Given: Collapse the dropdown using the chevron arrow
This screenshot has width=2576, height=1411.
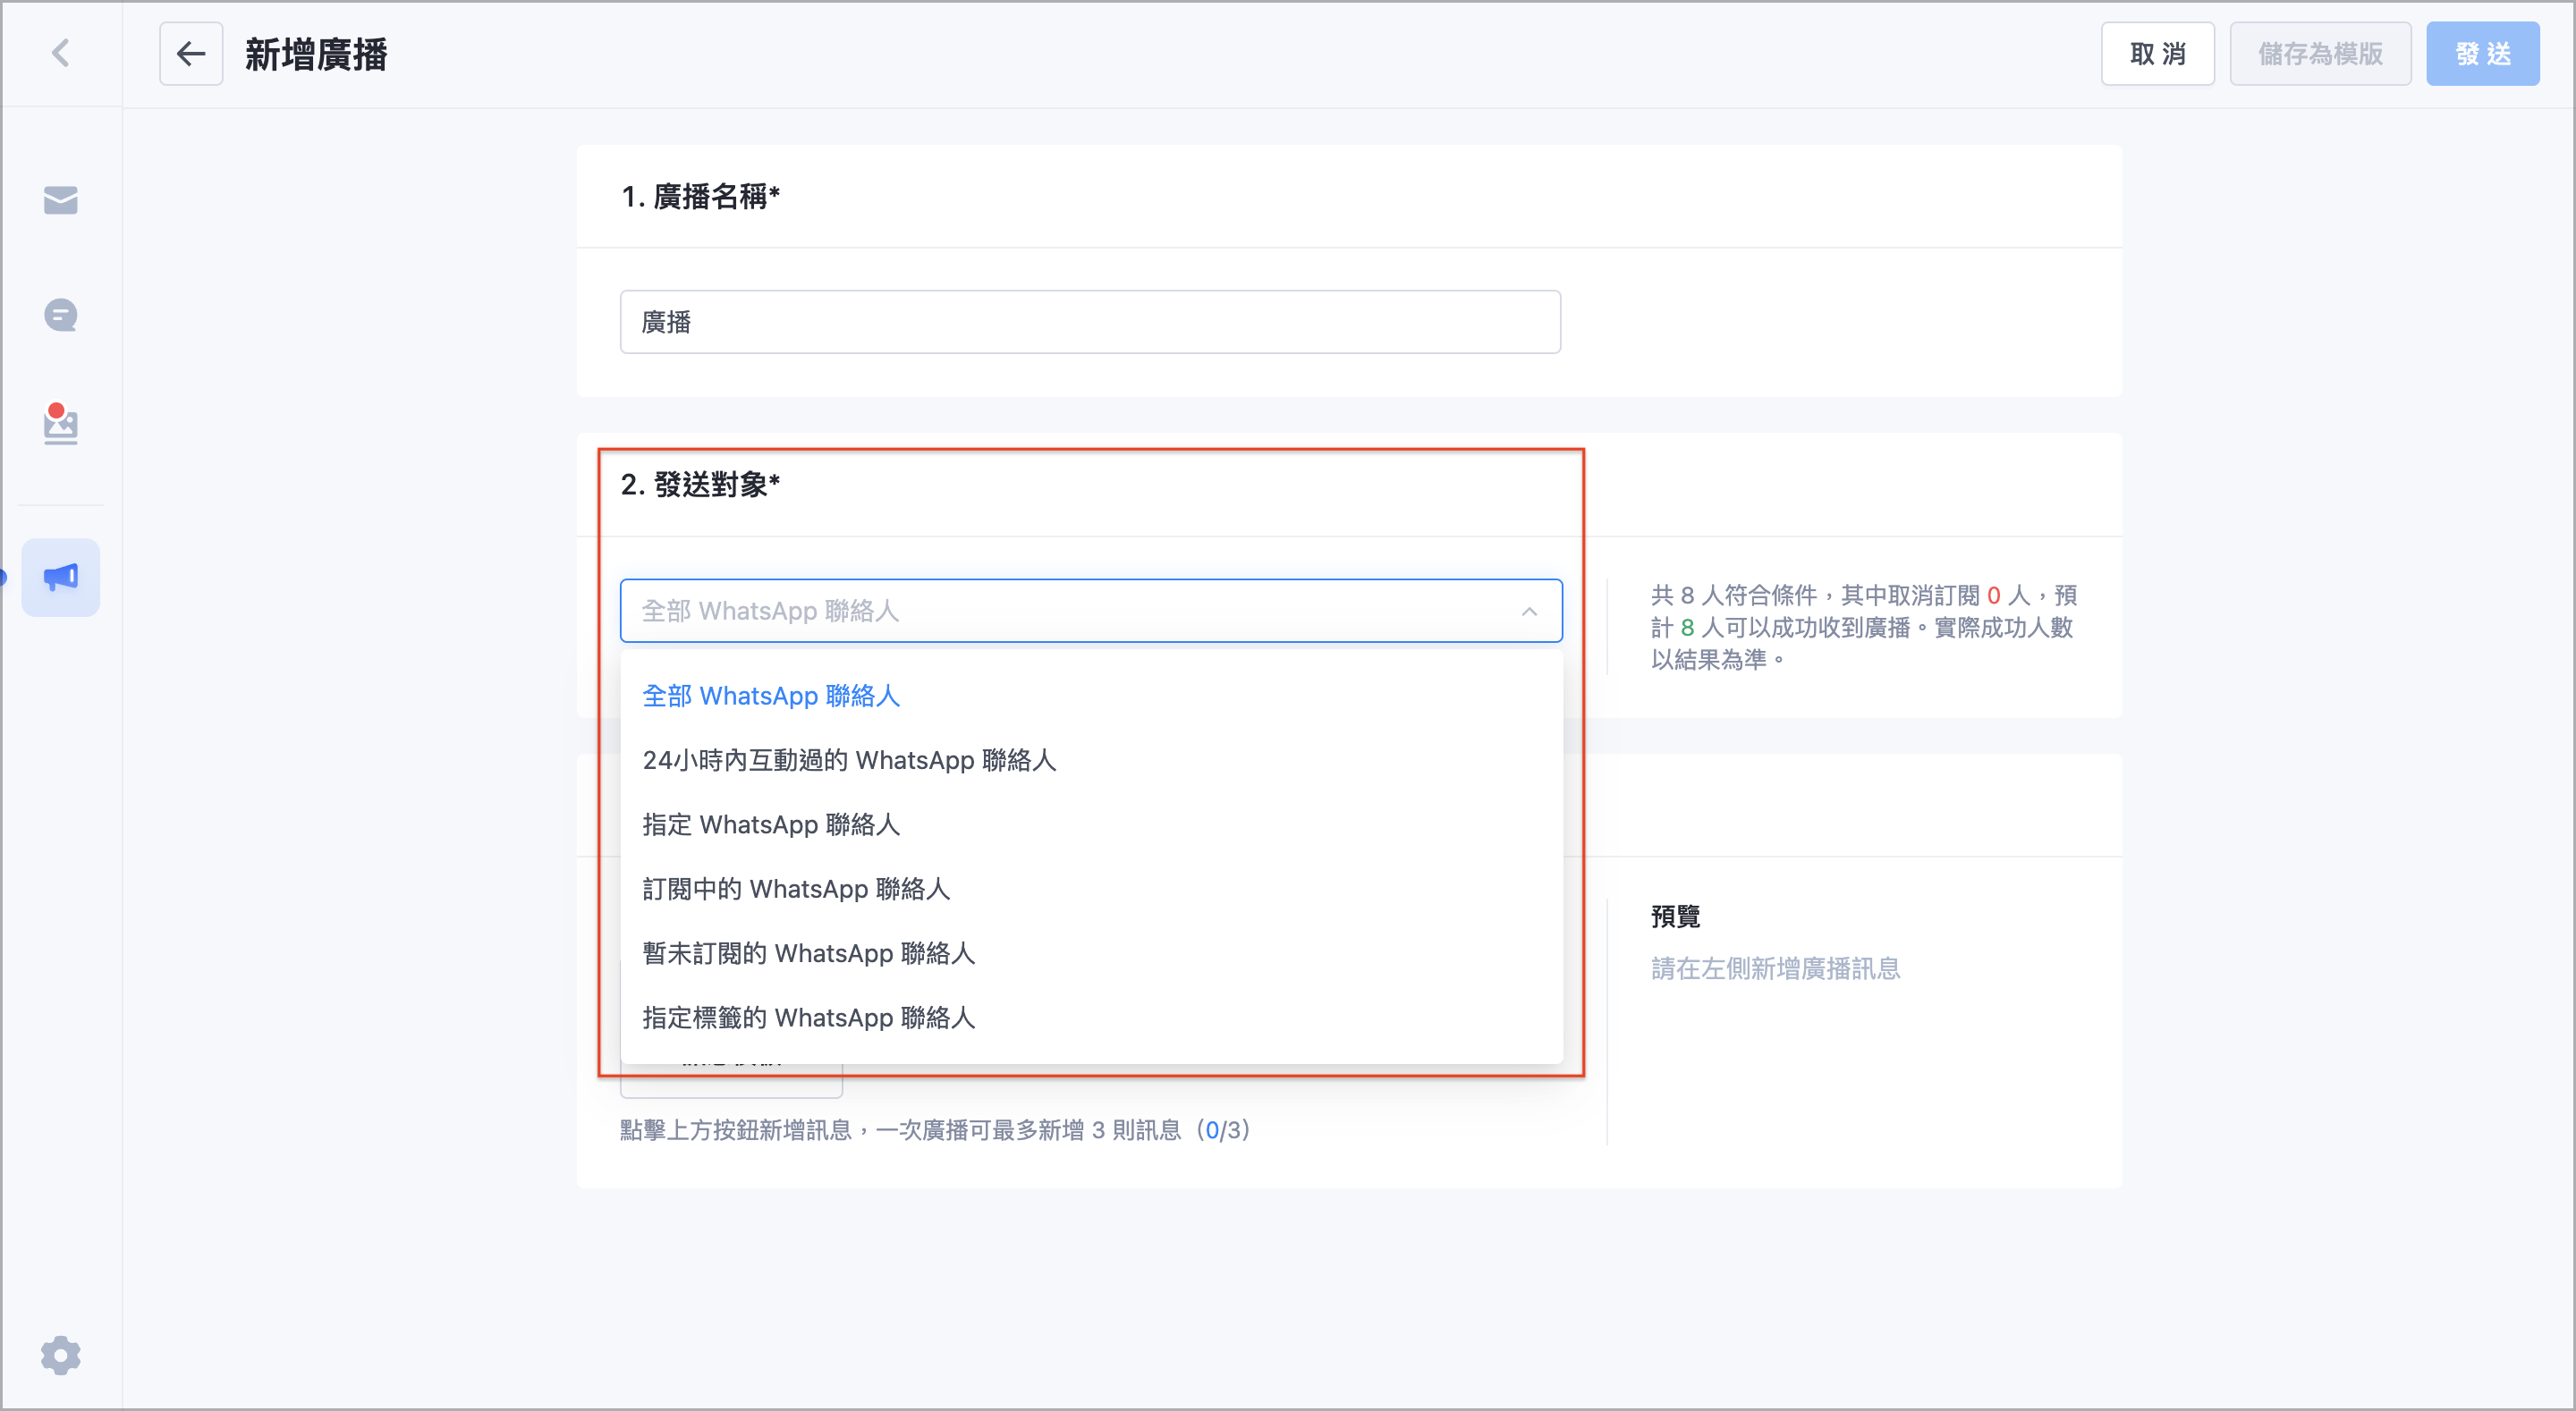Looking at the screenshot, I should pyautogui.click(x=1529, y=611).
